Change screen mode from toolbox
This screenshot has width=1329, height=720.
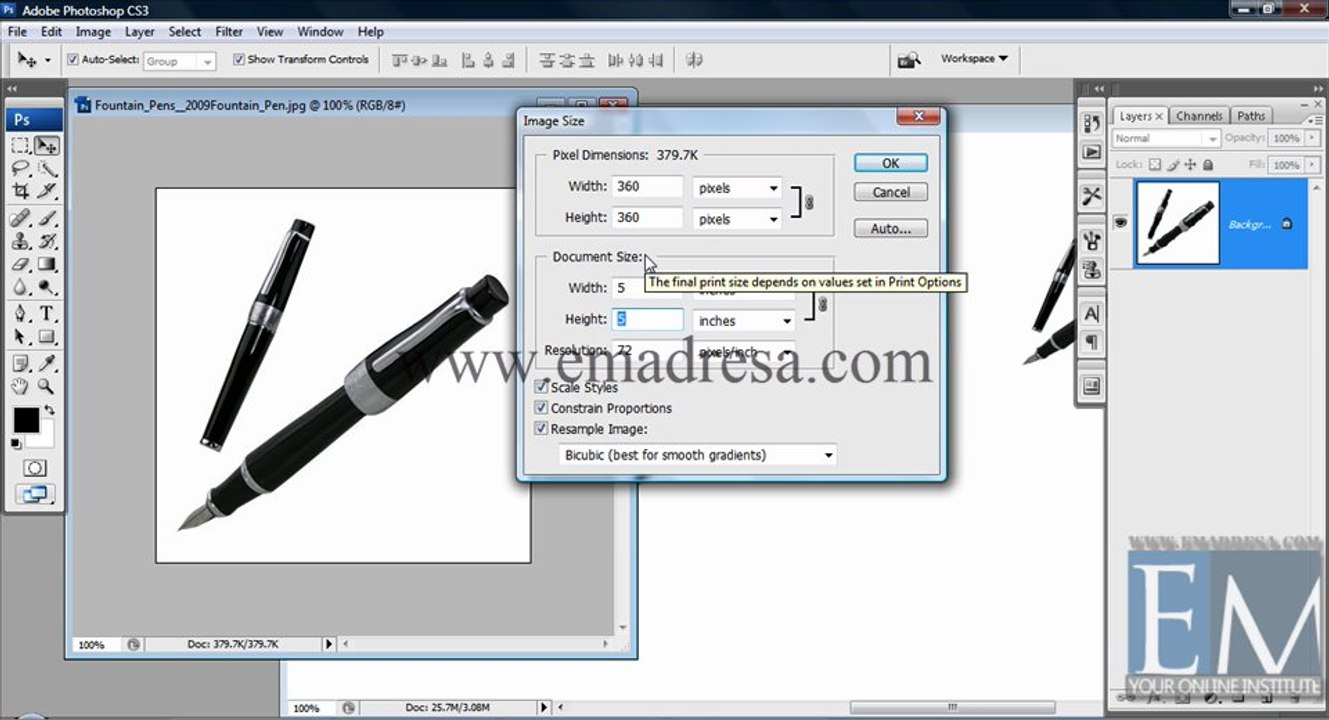coord(35,493)
